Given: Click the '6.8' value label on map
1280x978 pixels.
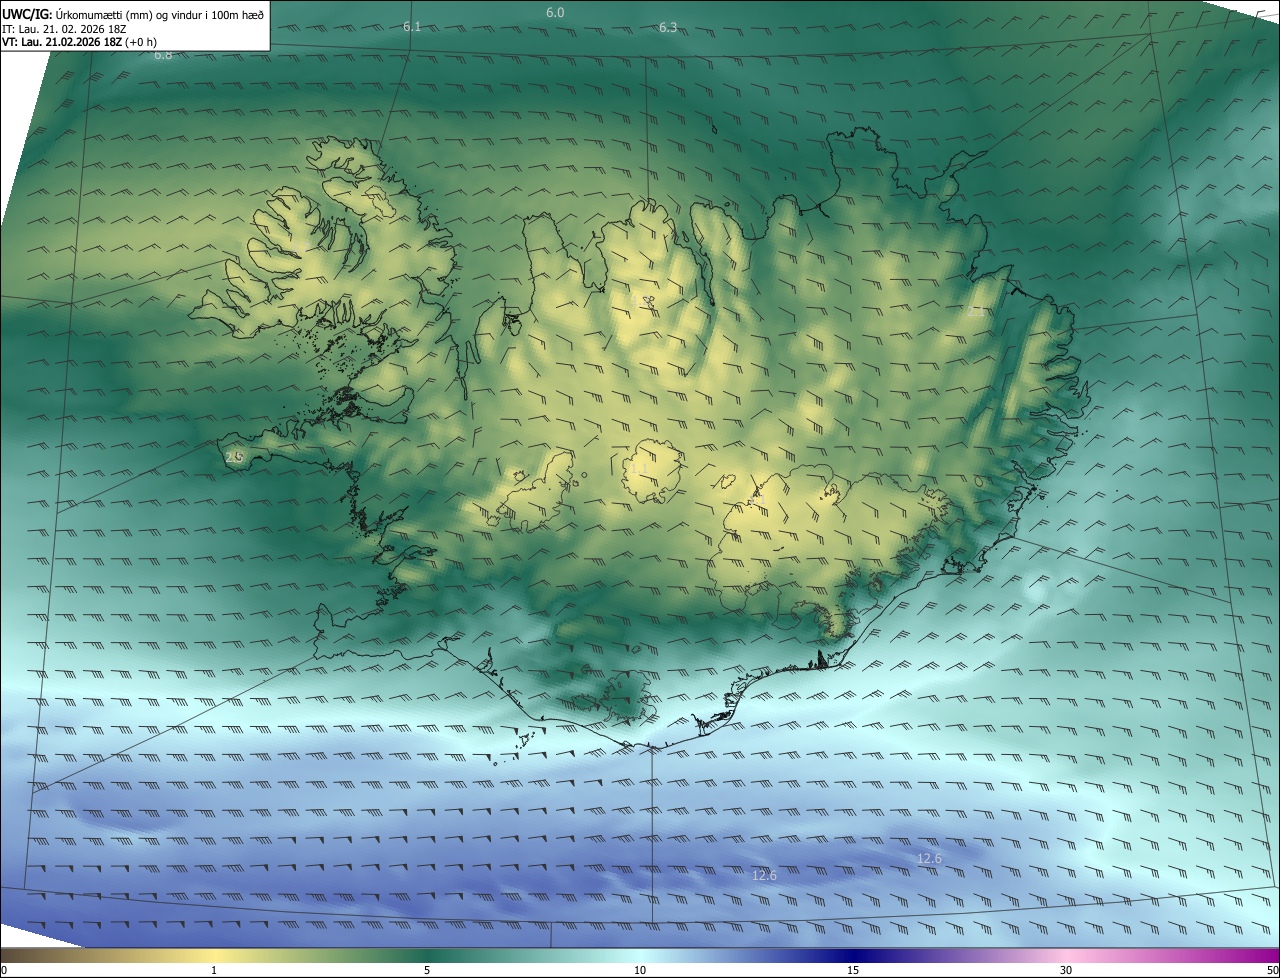Looking at the screenshot, I should [163, 55].
